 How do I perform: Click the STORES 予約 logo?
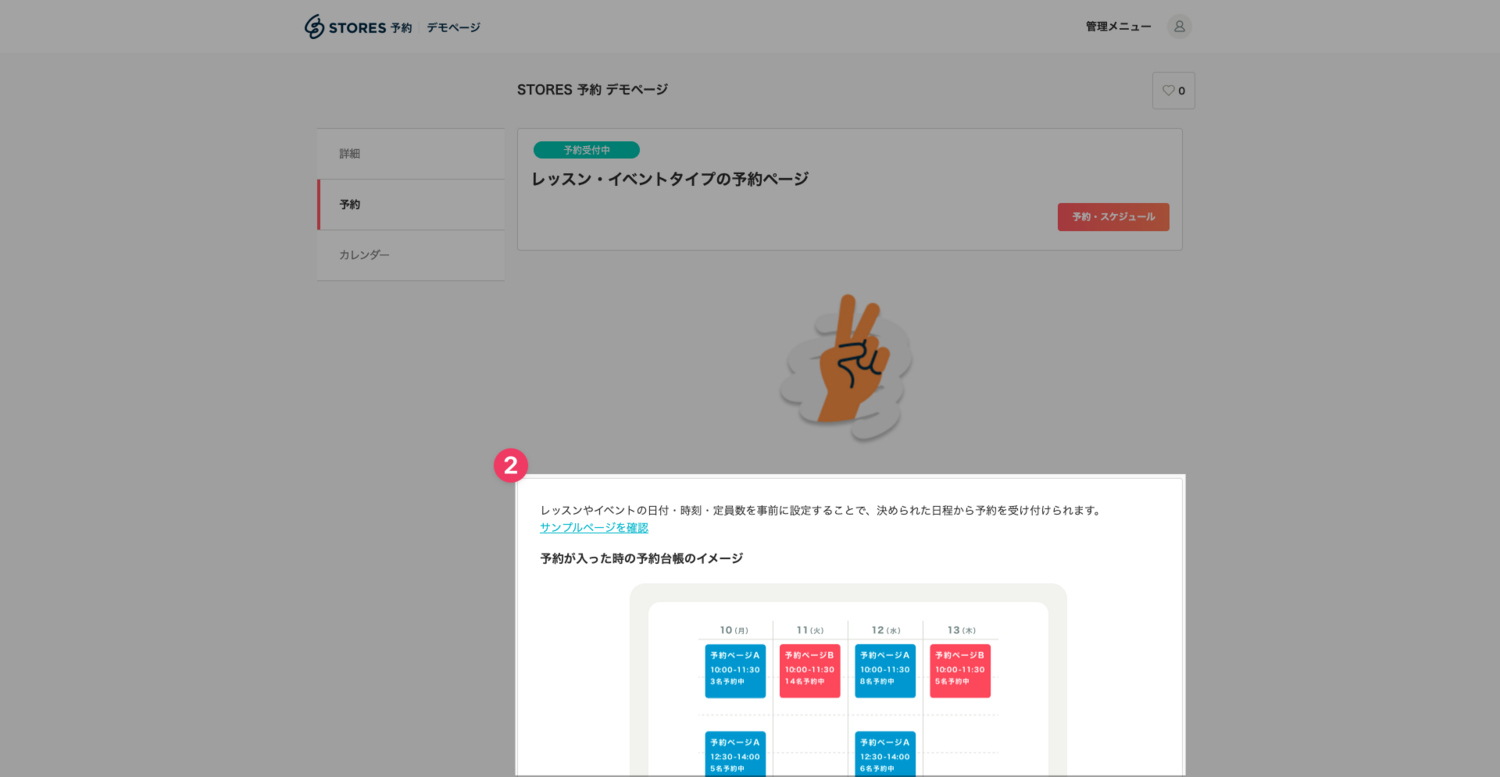(358, 27)
